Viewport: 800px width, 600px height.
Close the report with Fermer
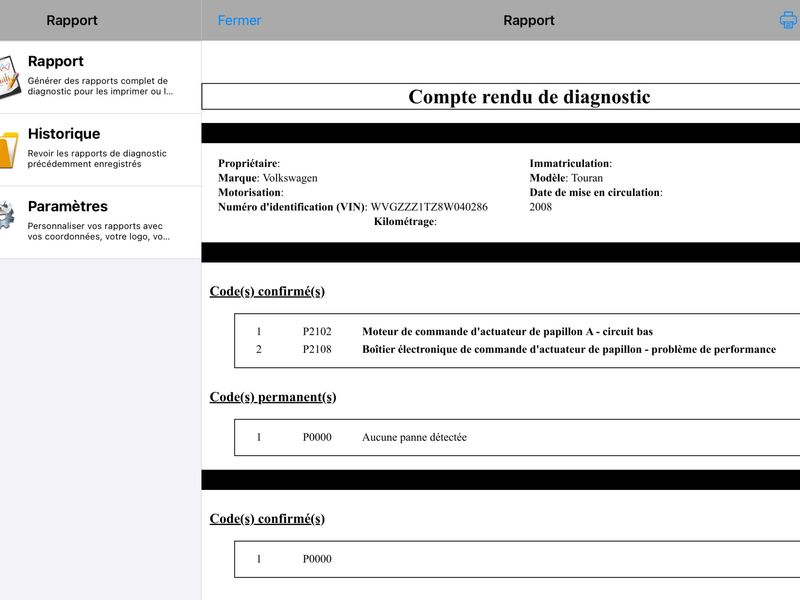(x=239, y=20)
